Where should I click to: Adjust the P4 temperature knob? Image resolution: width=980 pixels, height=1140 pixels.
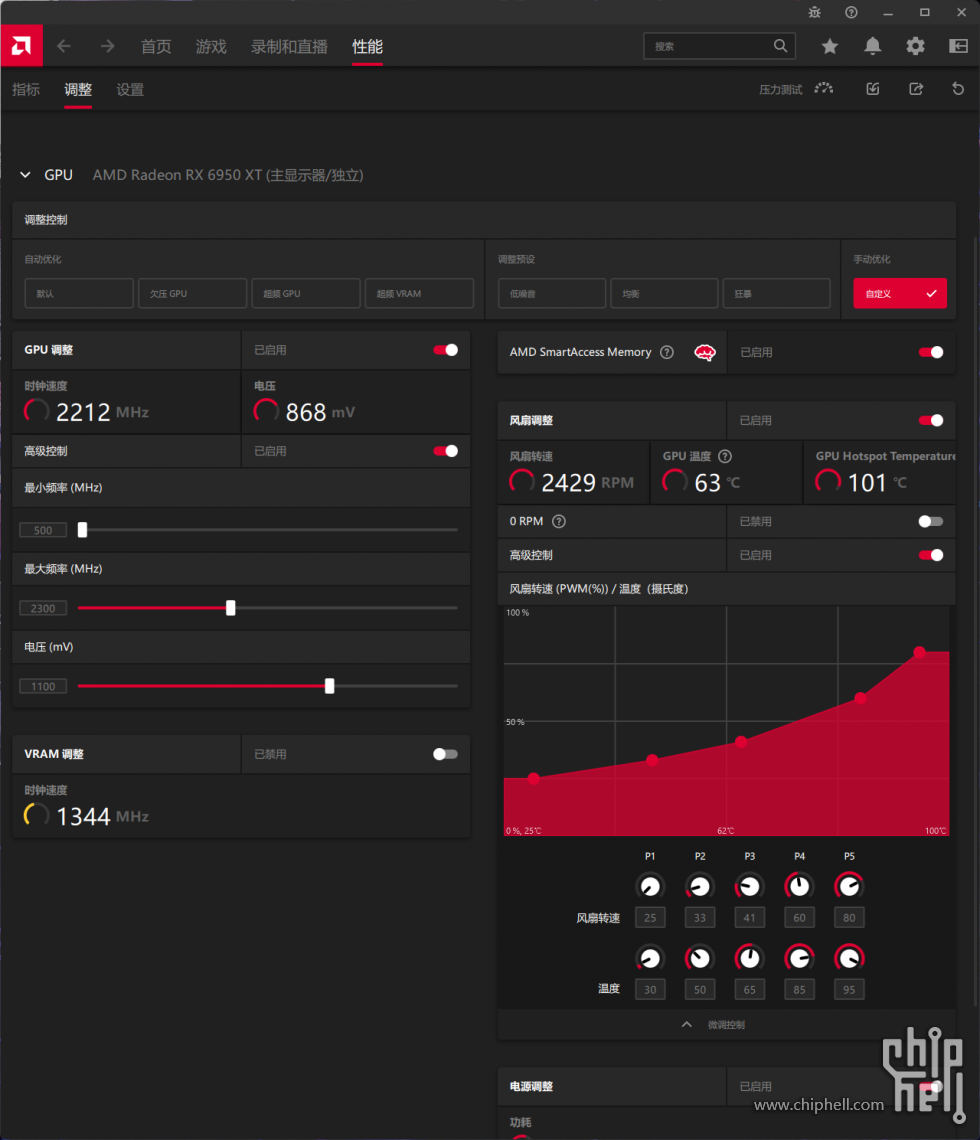[x=799, y=958]
